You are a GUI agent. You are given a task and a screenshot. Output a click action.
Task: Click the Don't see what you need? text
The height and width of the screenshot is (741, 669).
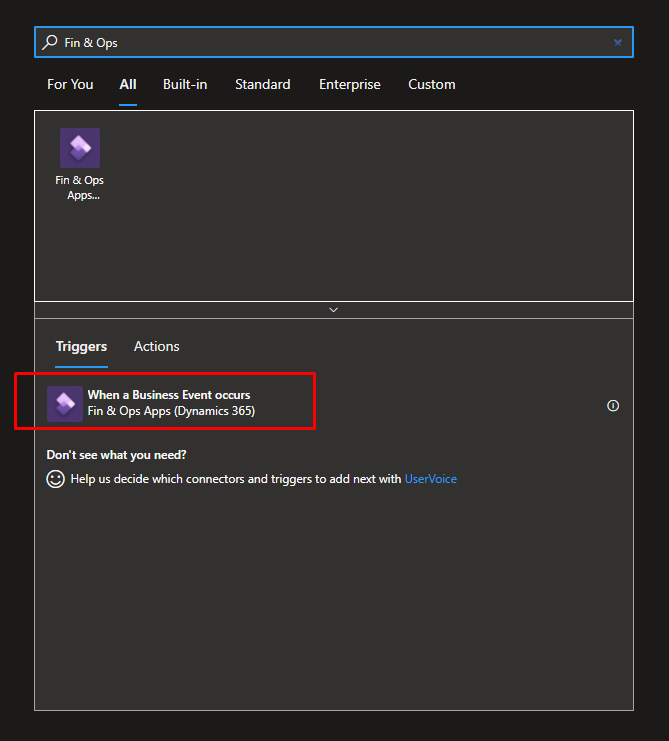point(116,455)
